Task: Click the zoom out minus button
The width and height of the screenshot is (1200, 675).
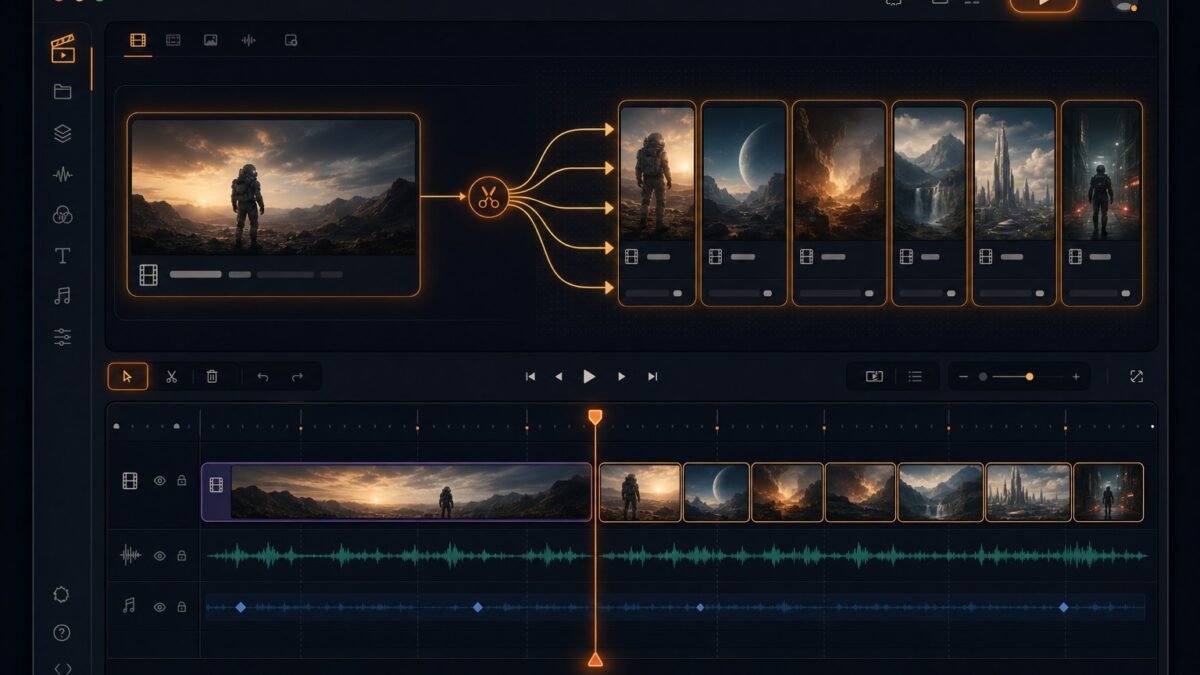Action: (x=963, y=376)
